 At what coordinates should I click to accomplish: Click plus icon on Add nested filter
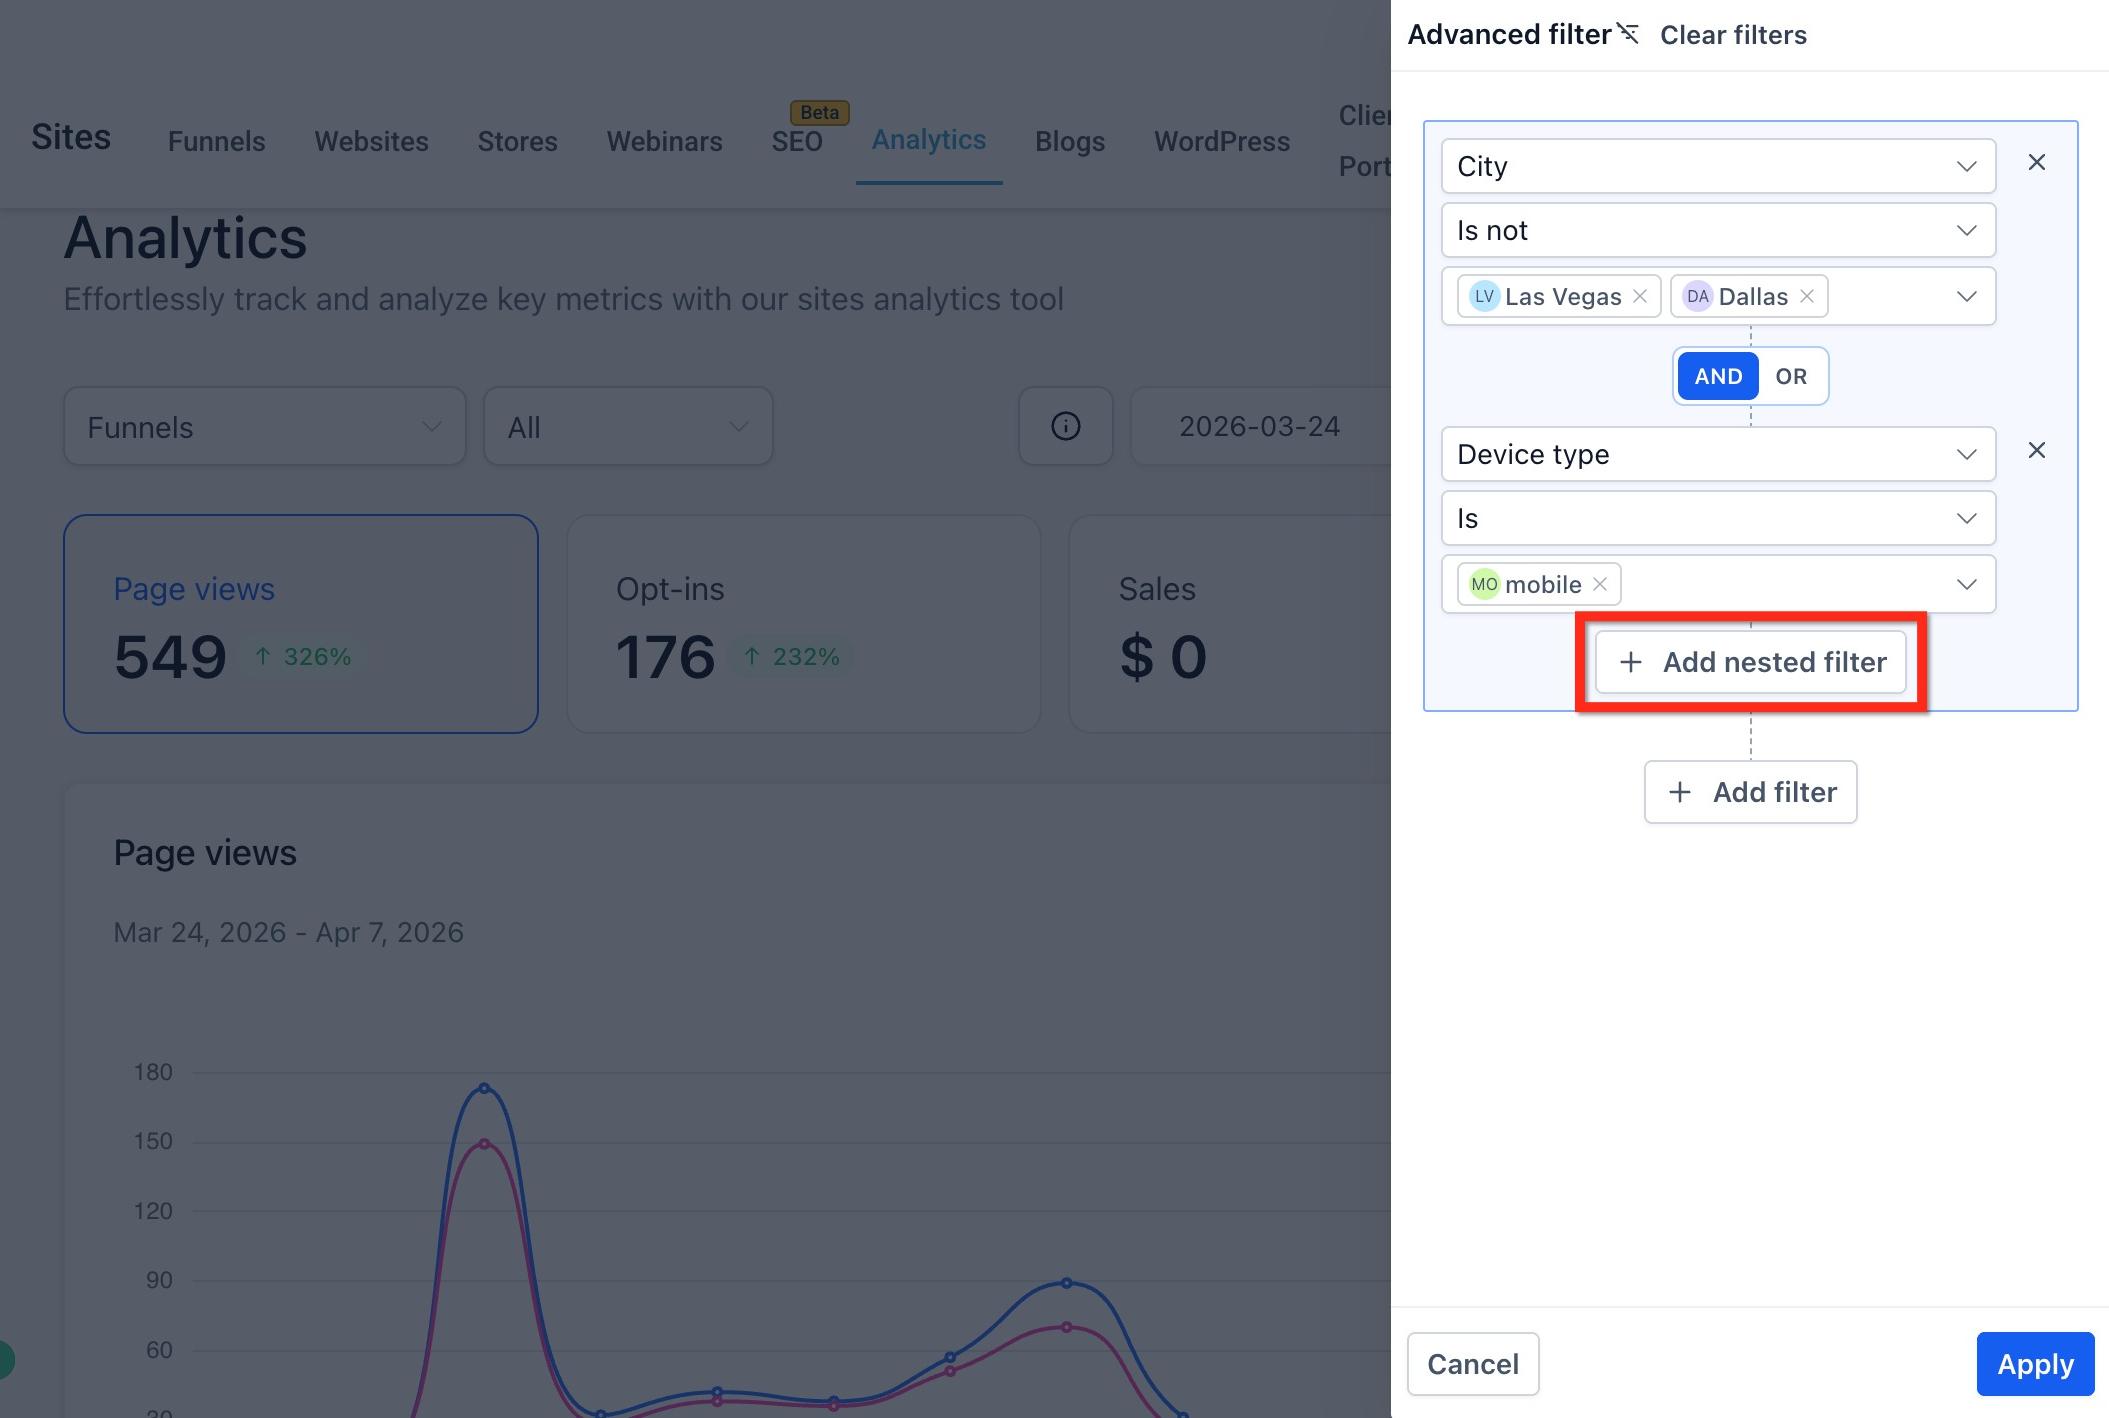1631,662
